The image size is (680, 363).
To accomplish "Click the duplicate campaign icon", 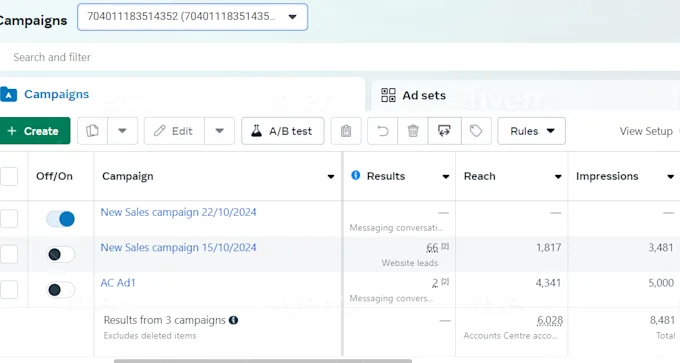I will 92,131.
